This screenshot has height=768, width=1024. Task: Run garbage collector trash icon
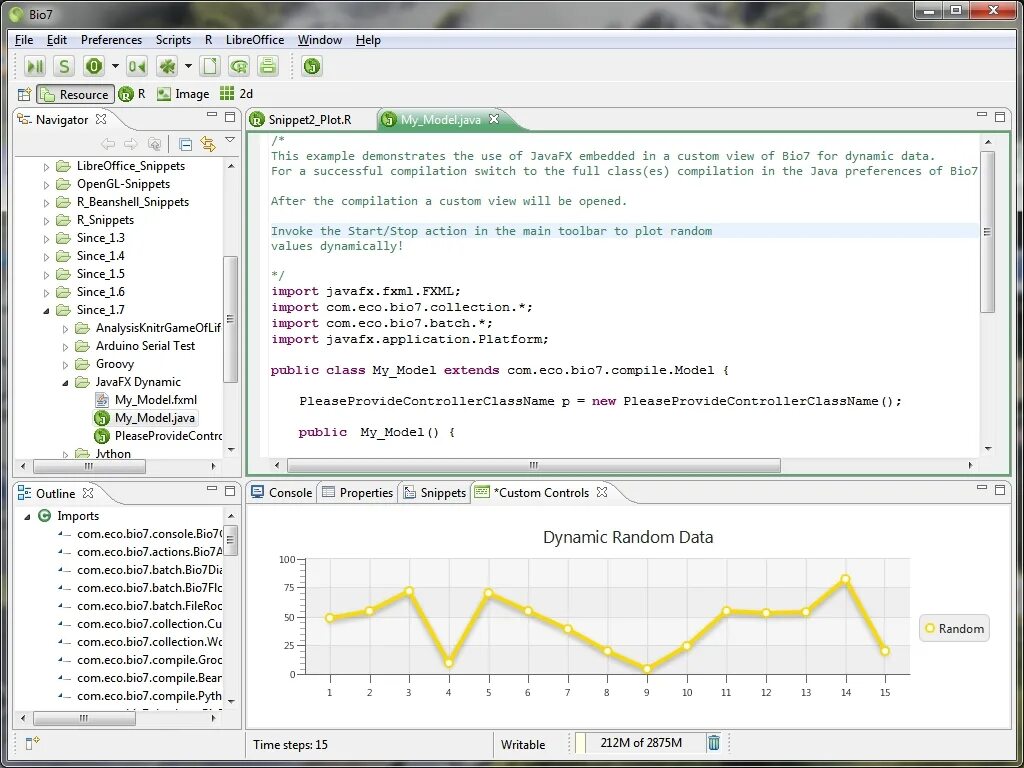coord(714,743)
